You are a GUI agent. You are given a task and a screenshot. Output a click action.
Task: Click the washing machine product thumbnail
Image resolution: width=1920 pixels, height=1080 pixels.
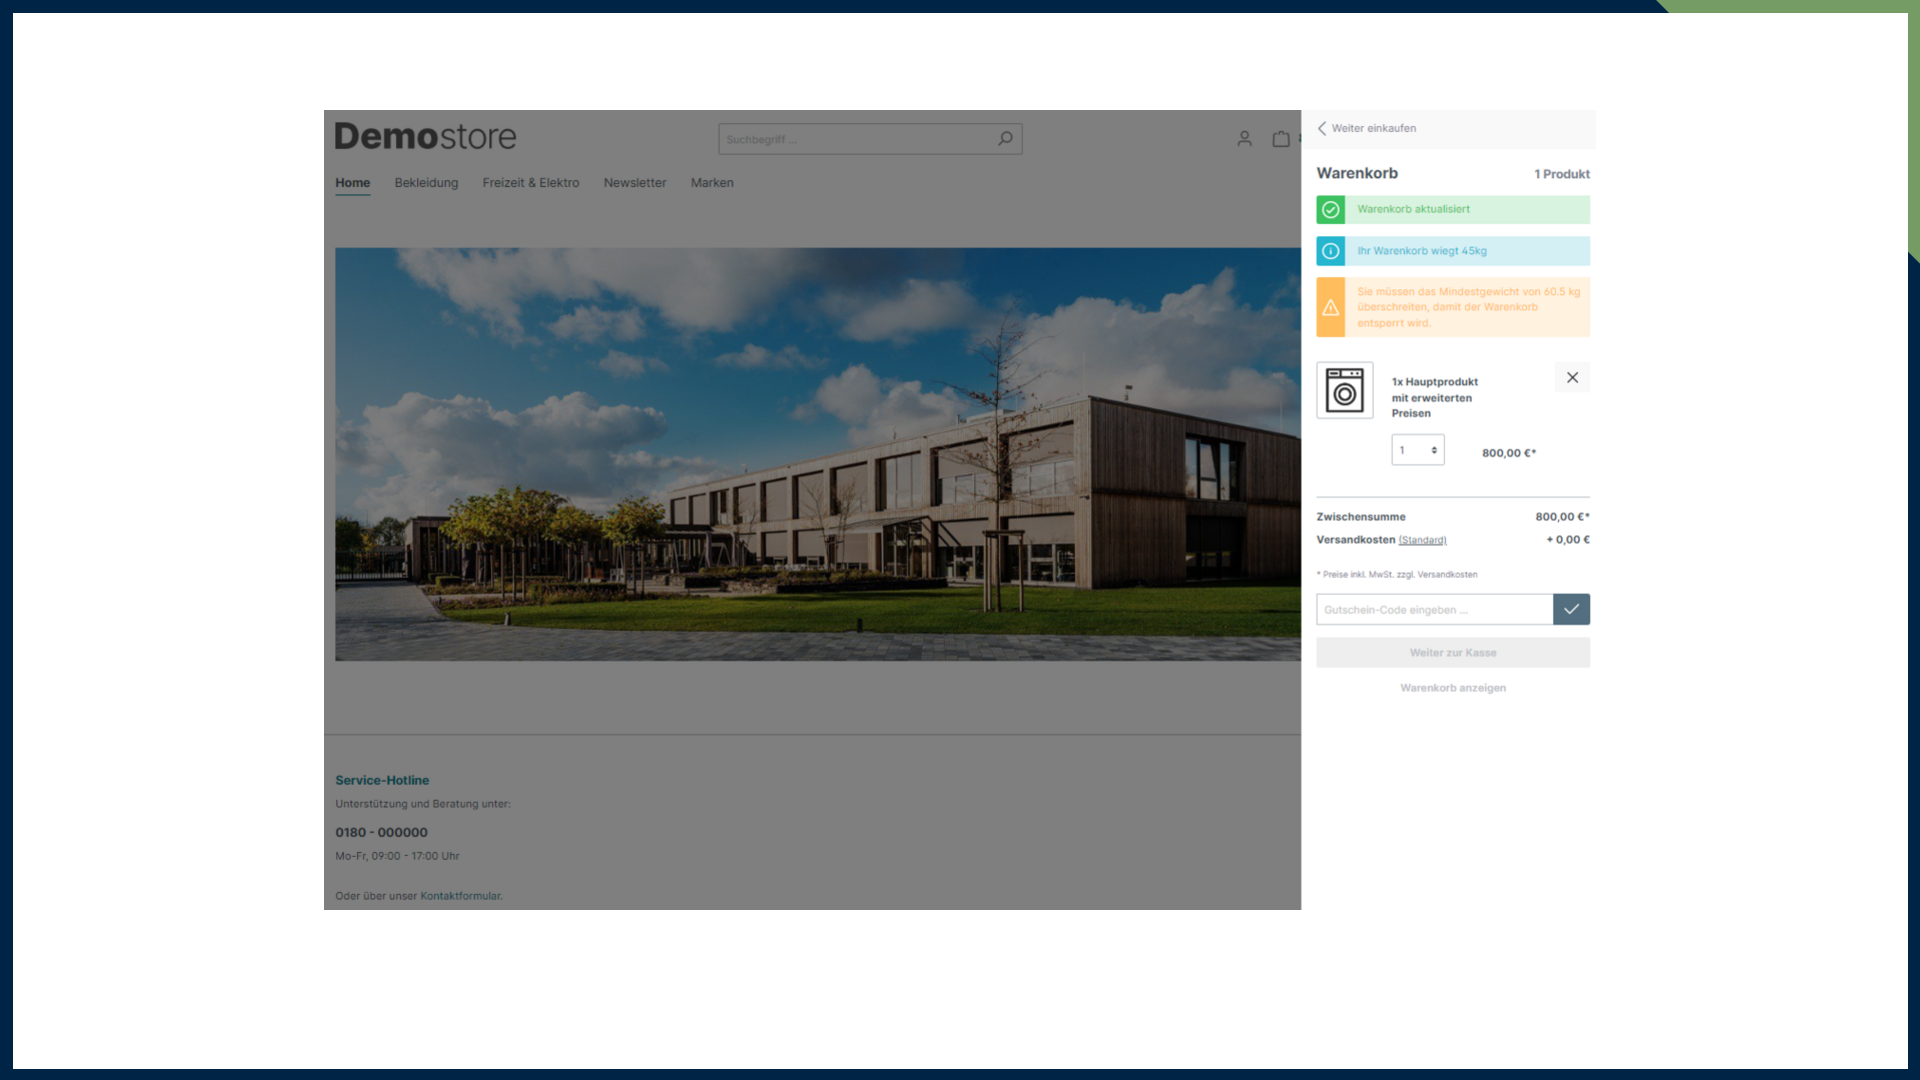1345,390
